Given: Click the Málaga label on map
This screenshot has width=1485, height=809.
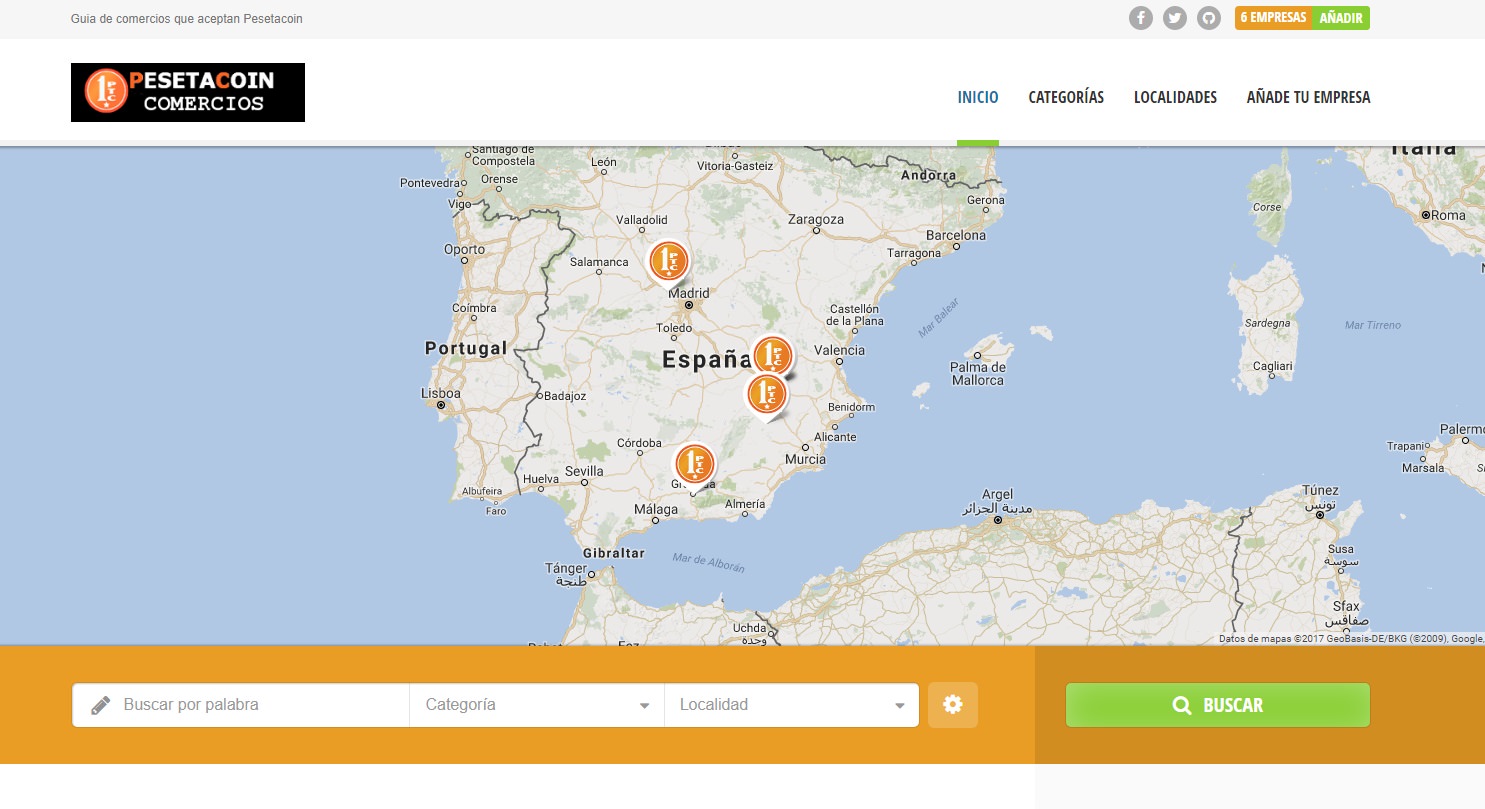Looking at the screenshot, I should 656,510.
